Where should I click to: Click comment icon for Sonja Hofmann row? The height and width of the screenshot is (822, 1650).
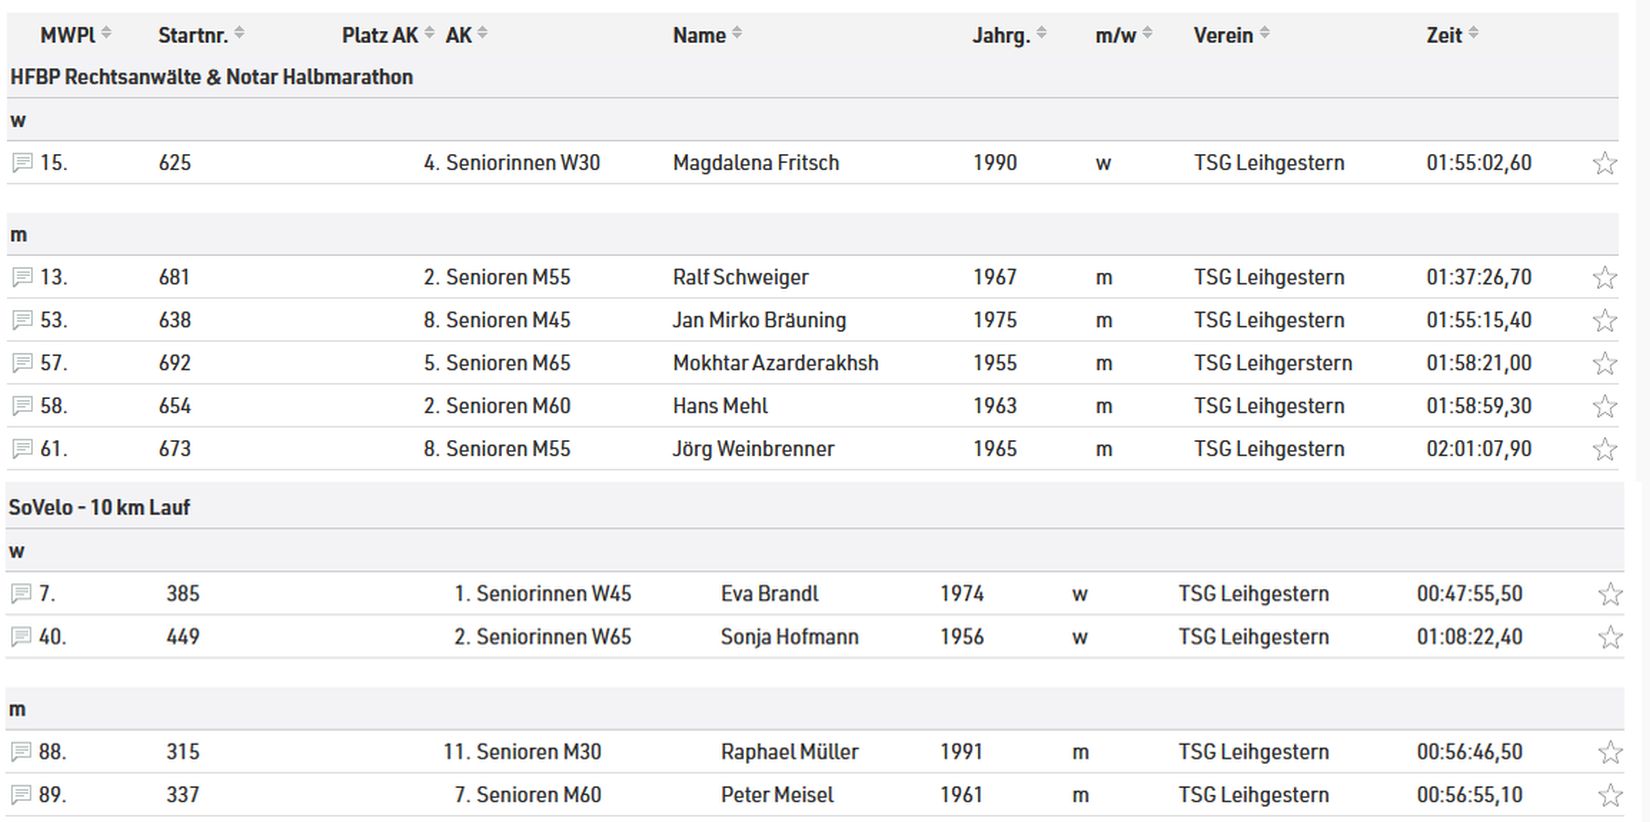pyautogui.click(x=21, y=637)
